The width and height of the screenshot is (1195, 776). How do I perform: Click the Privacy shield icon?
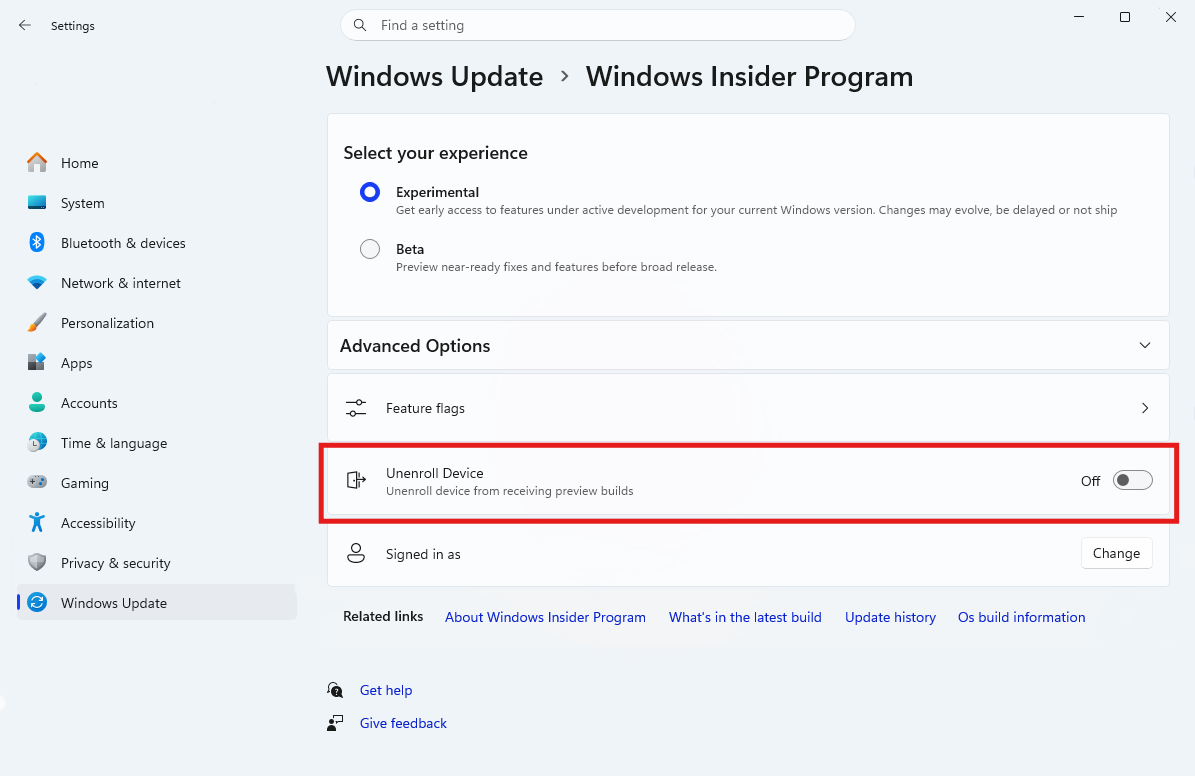click(x=37, y=563)
